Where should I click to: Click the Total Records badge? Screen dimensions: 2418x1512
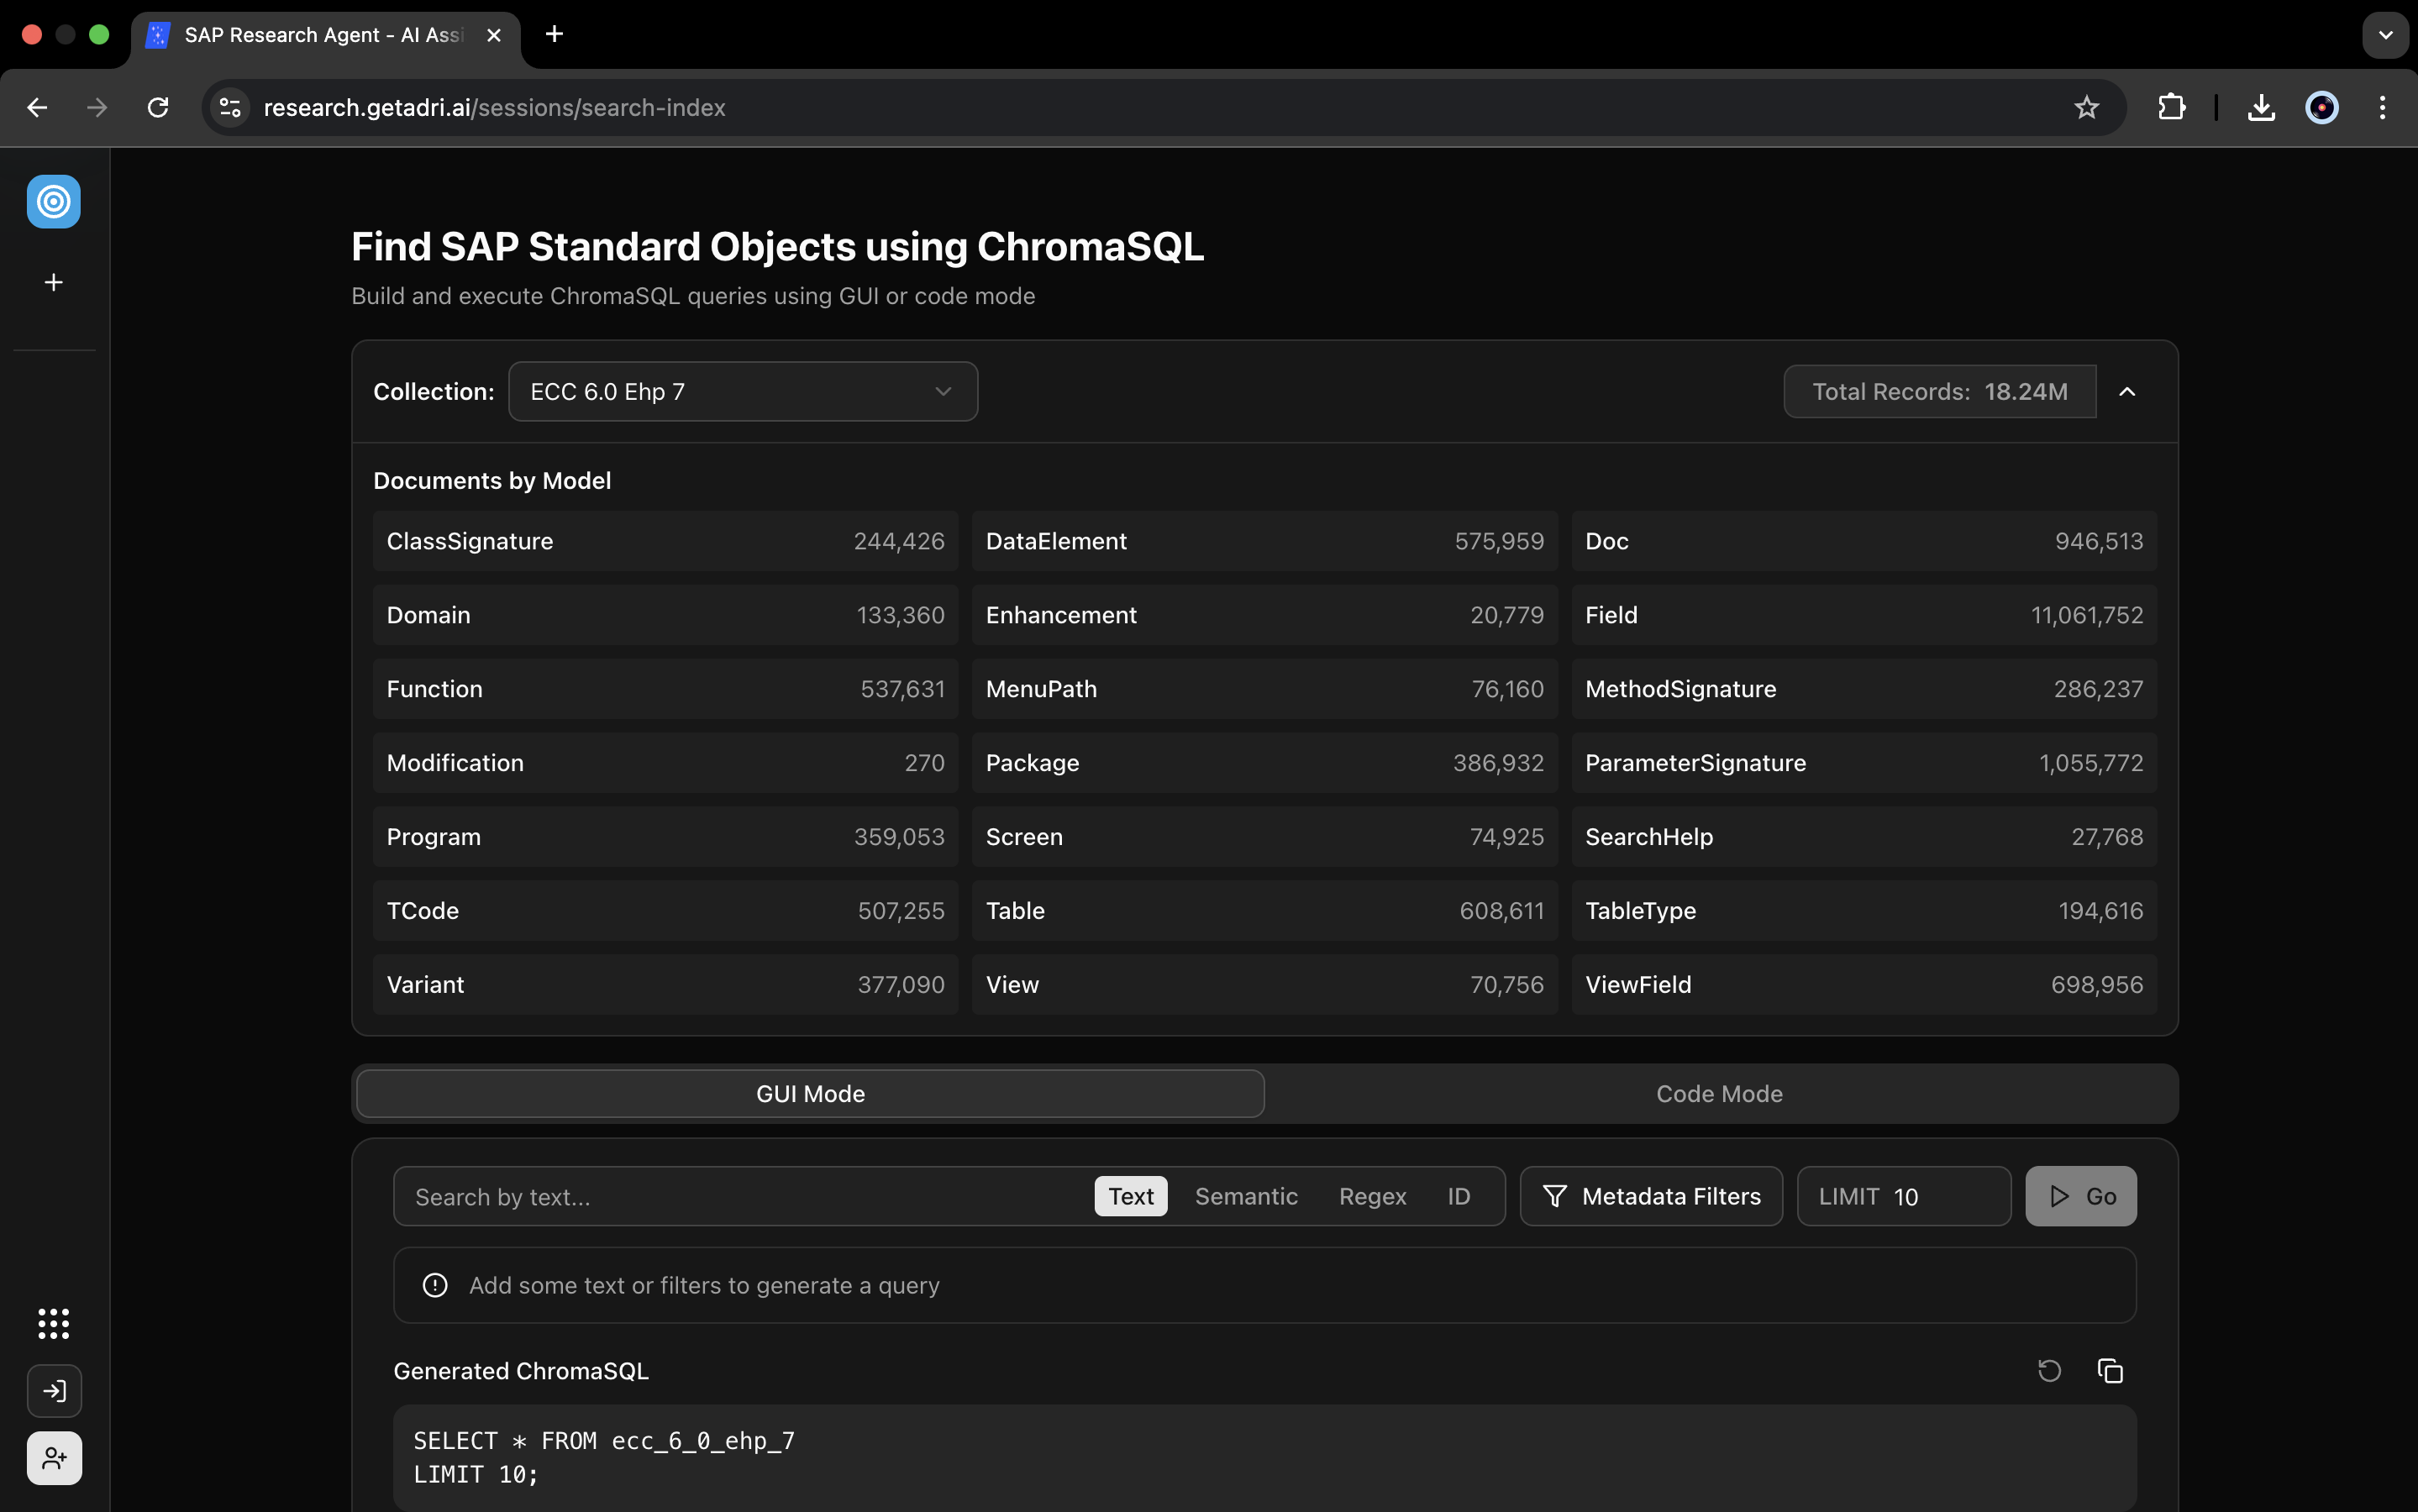pyautogui.click(x=1939, y=391)
